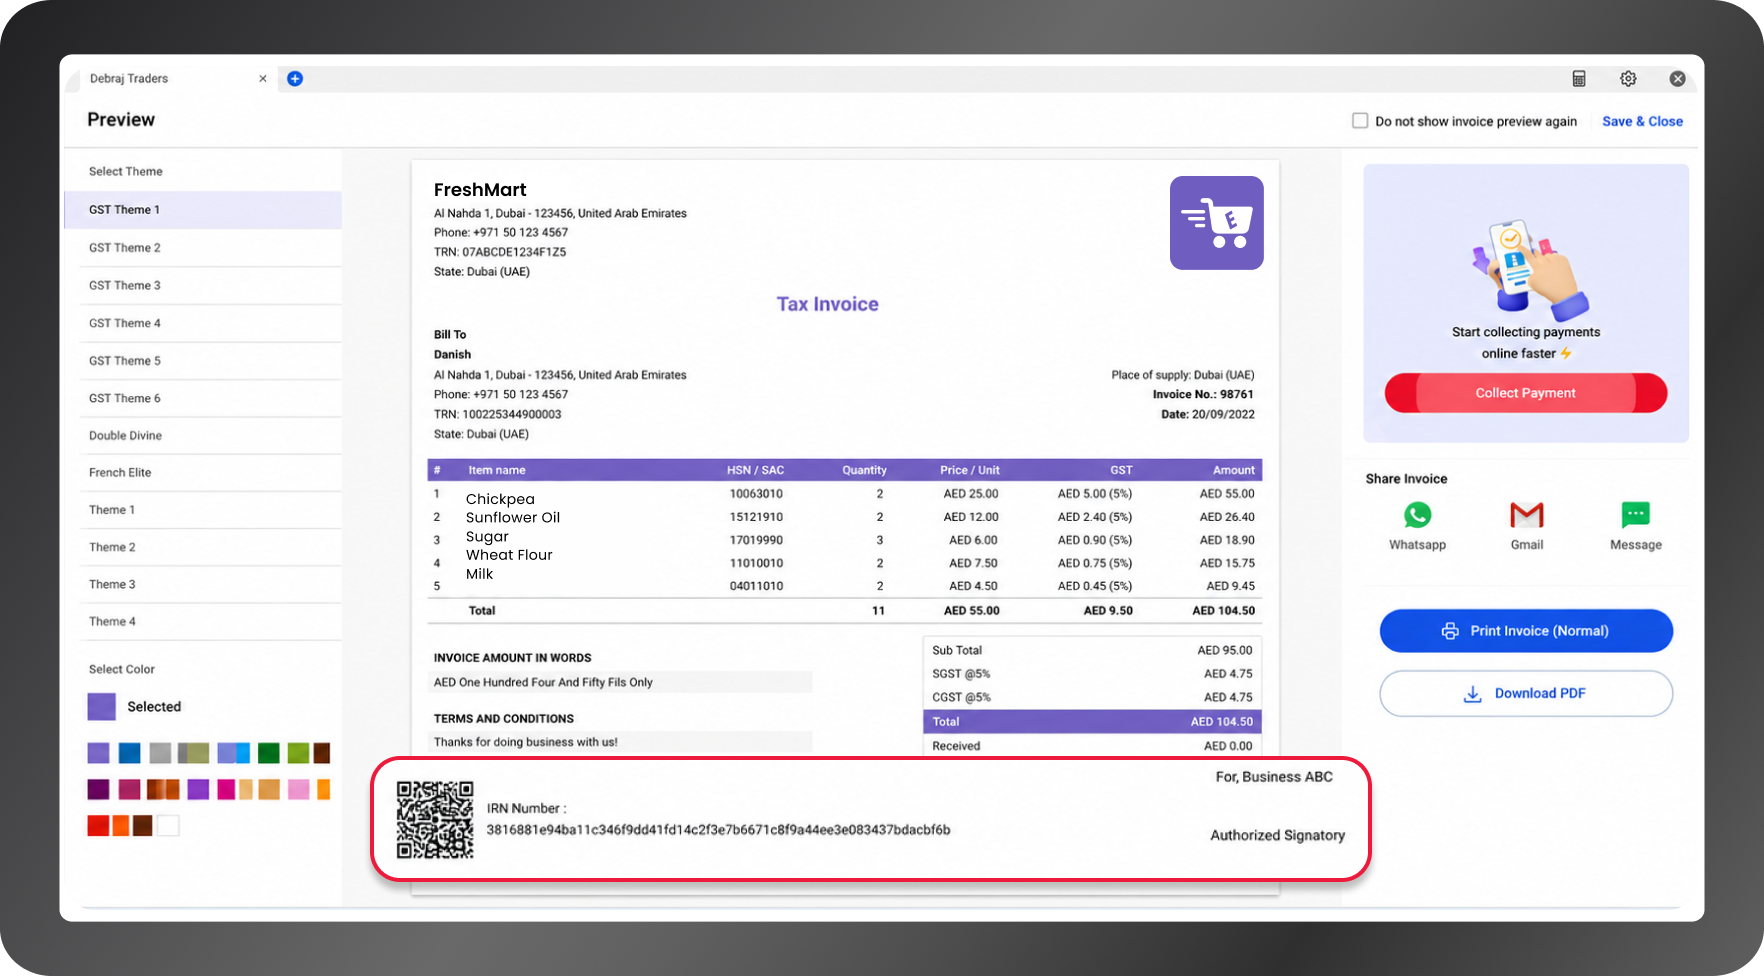Click the large Selected color swatch
1764x976 pixels.
click(102, 707)
